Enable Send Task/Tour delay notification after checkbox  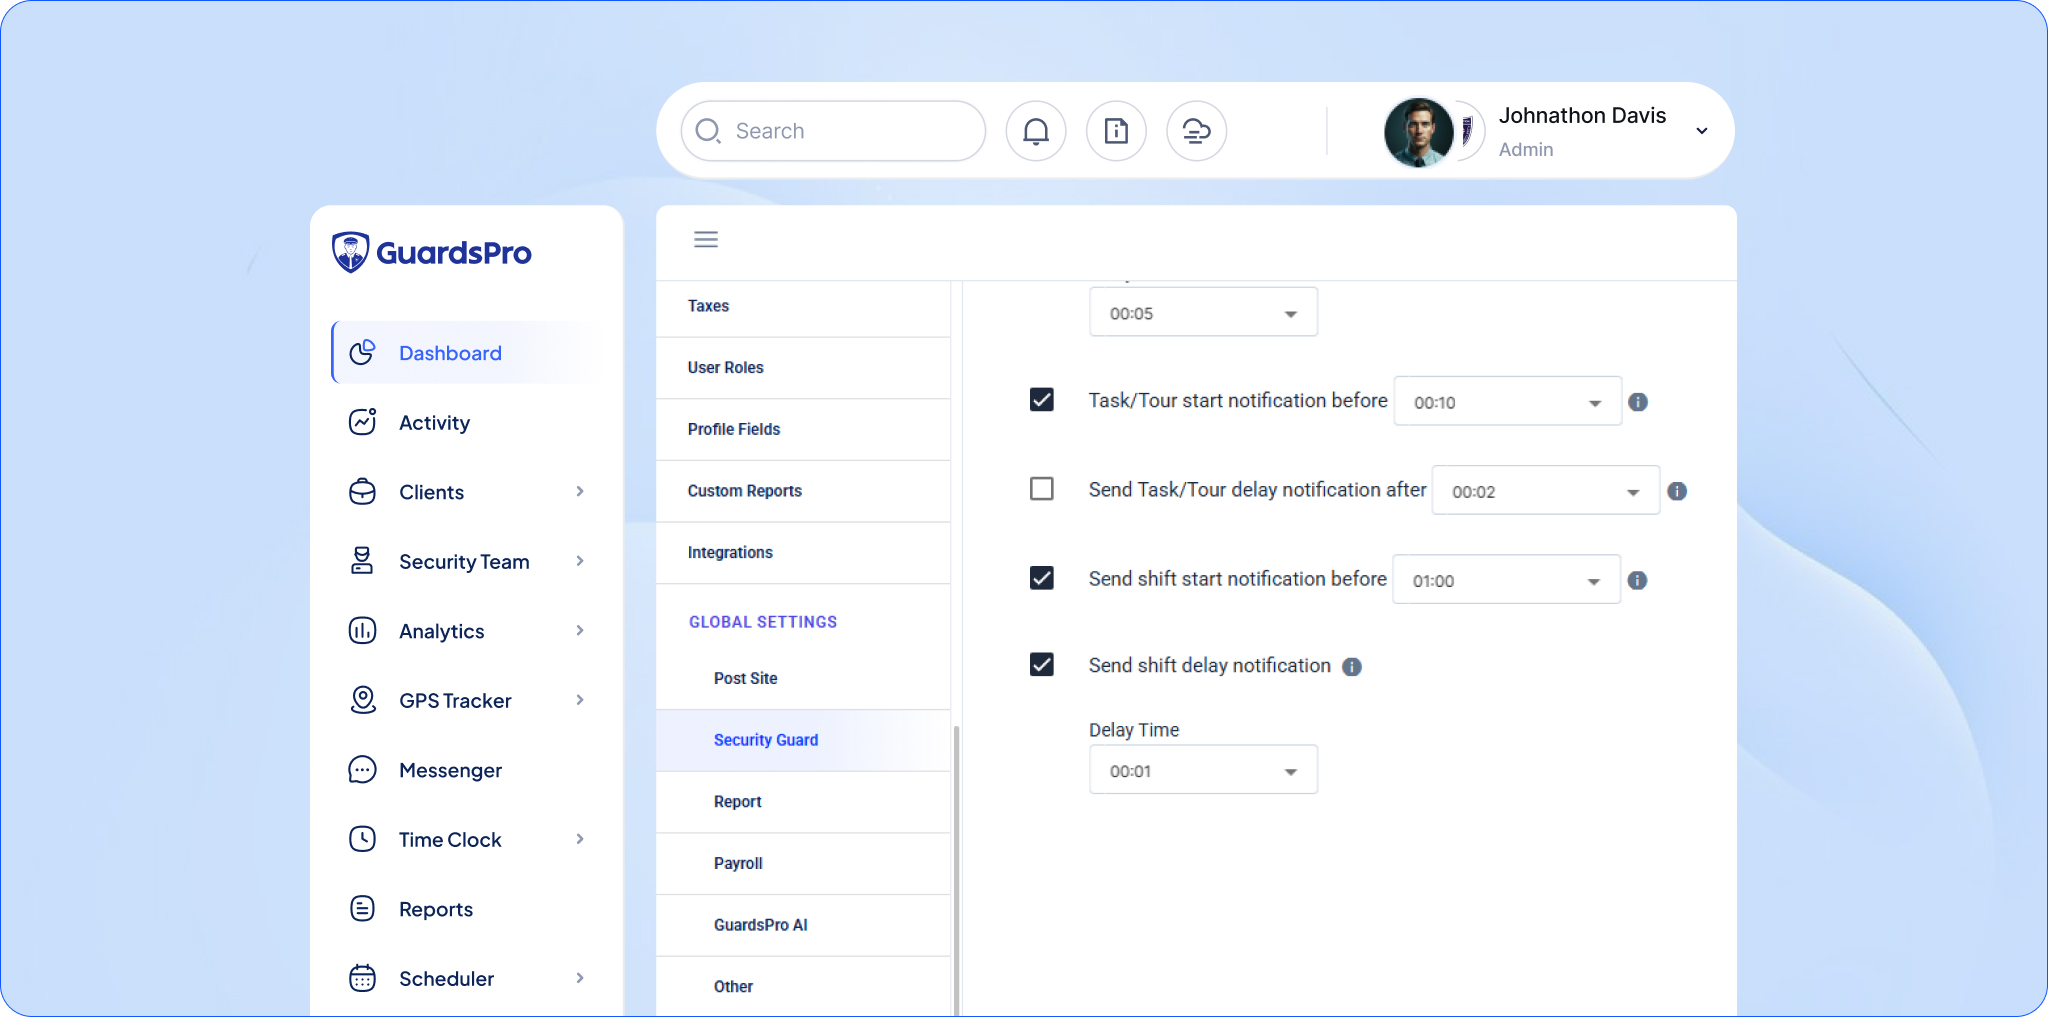click(1042, 489)
